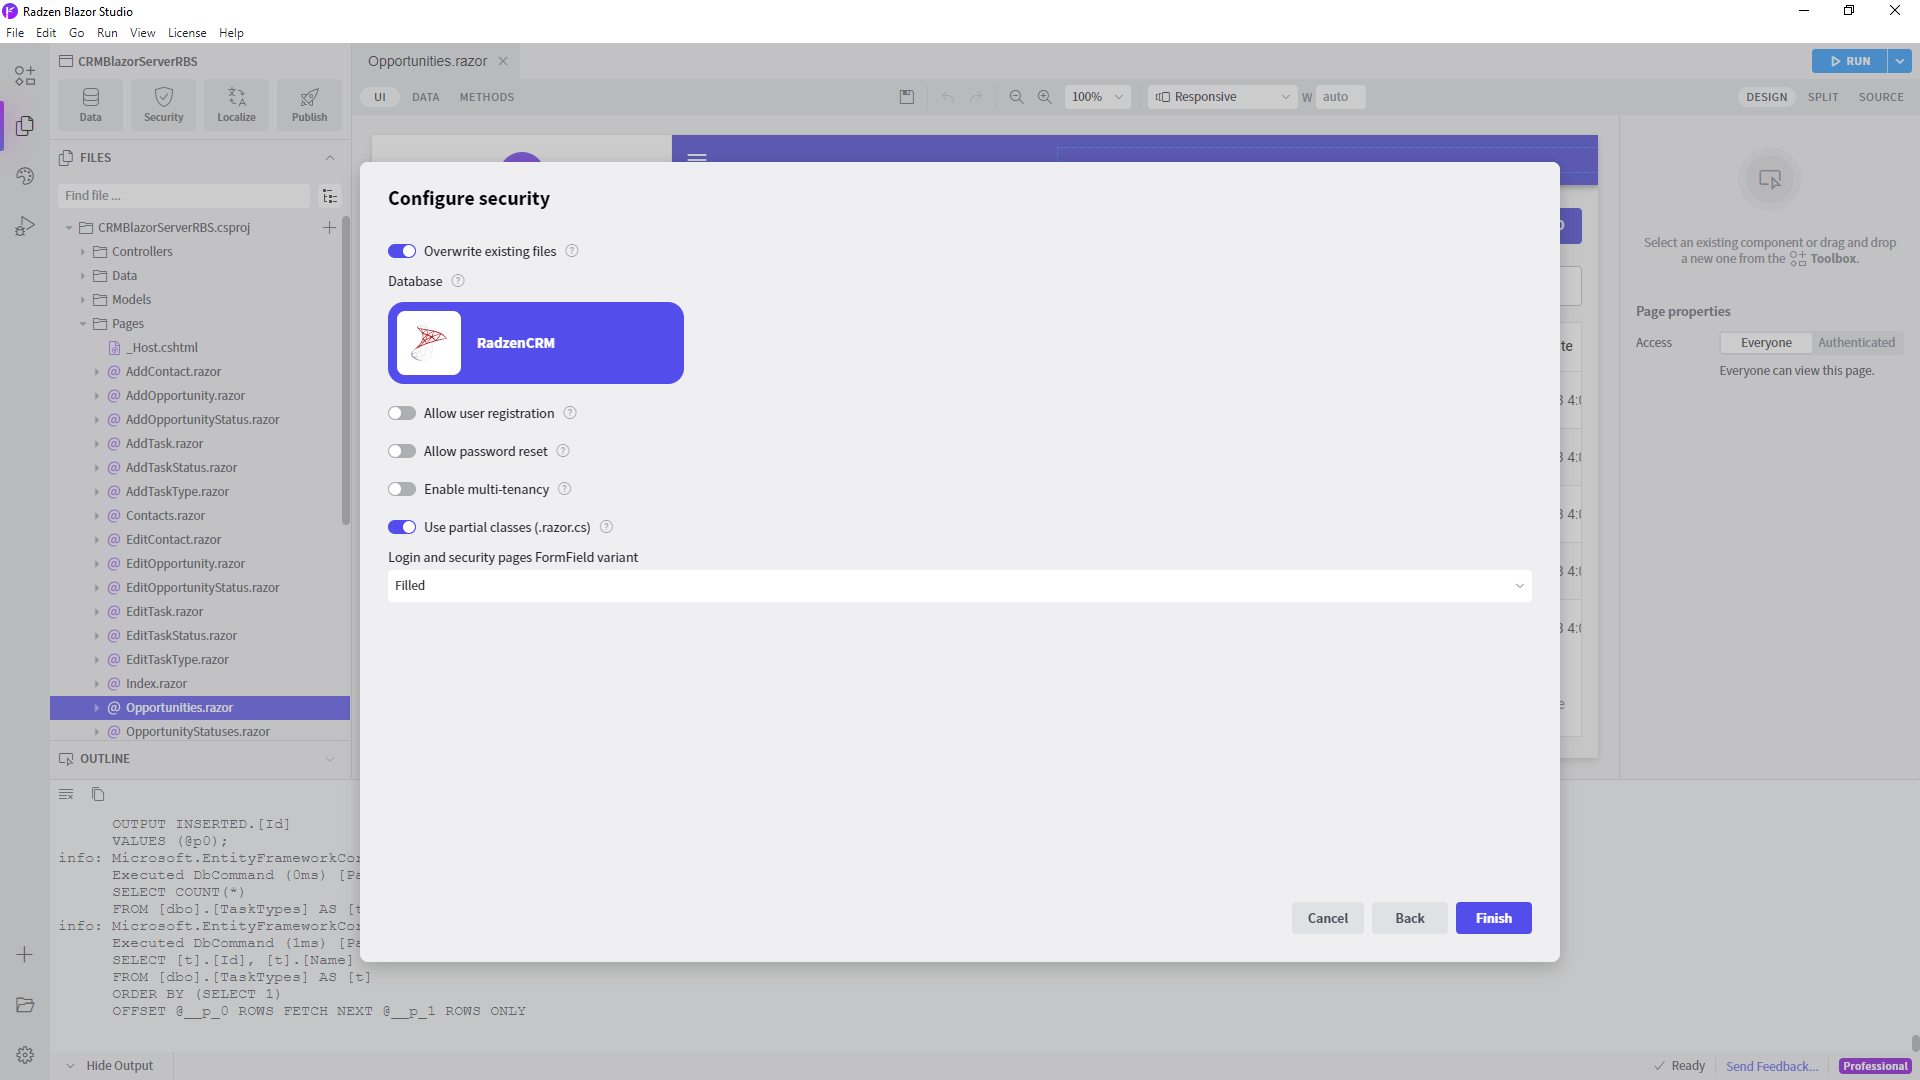Click help icon beside Overwrite existing files
Image resolution: width=1920 pixels, height=1080 pixels.
click(x=572, y=251)
